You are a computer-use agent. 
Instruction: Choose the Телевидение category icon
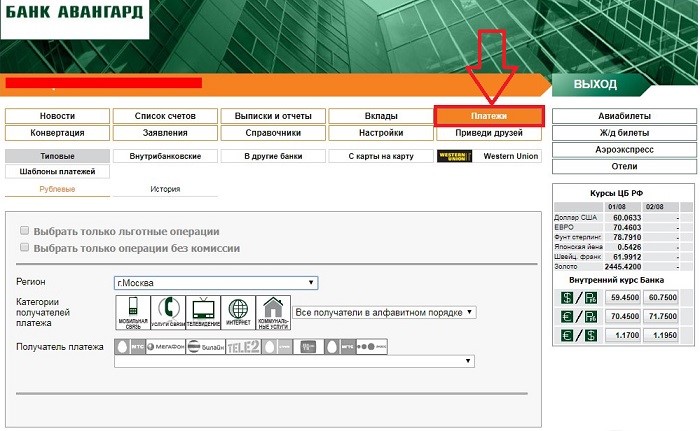coord(203,312)
